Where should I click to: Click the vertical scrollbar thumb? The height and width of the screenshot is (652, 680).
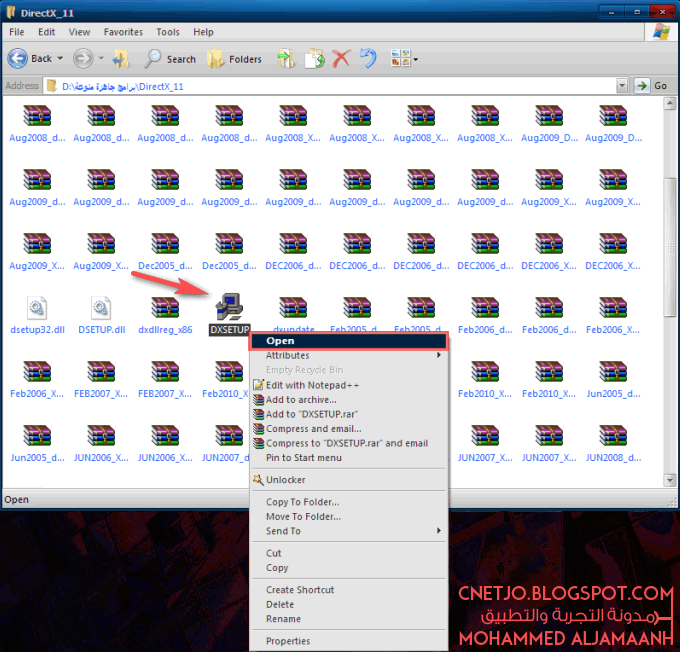click(670, 246)
